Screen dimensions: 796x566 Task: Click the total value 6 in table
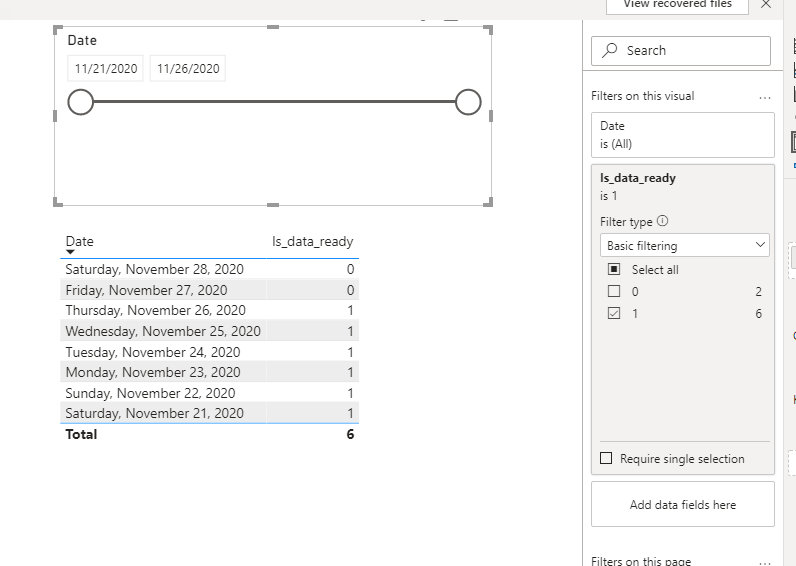point(350,435)
